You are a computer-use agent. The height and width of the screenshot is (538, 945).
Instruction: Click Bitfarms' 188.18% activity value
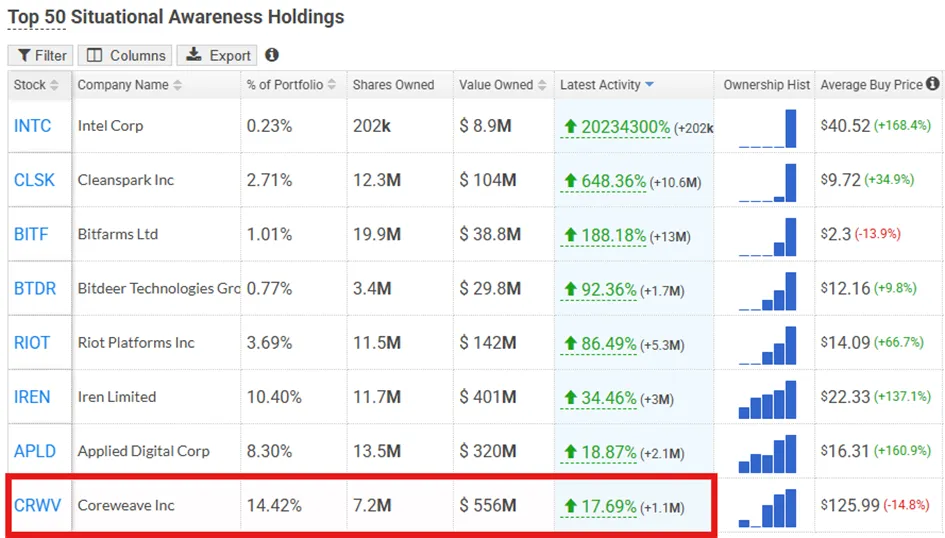603,236
